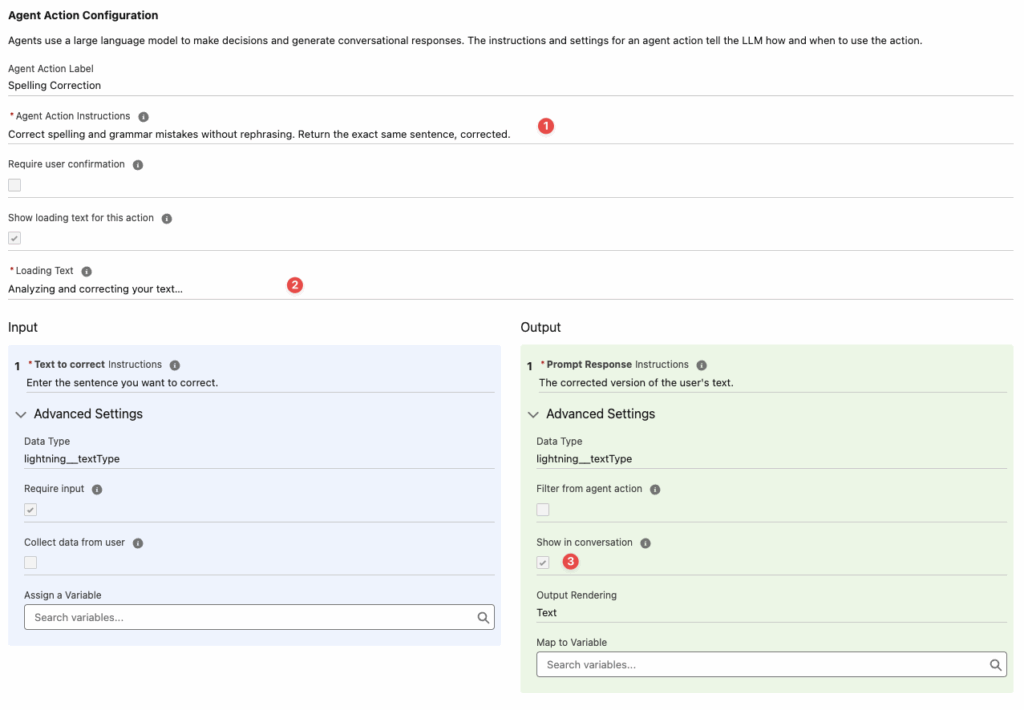
Task: Click the Output section heading
Action: click(x=541, y=328)
